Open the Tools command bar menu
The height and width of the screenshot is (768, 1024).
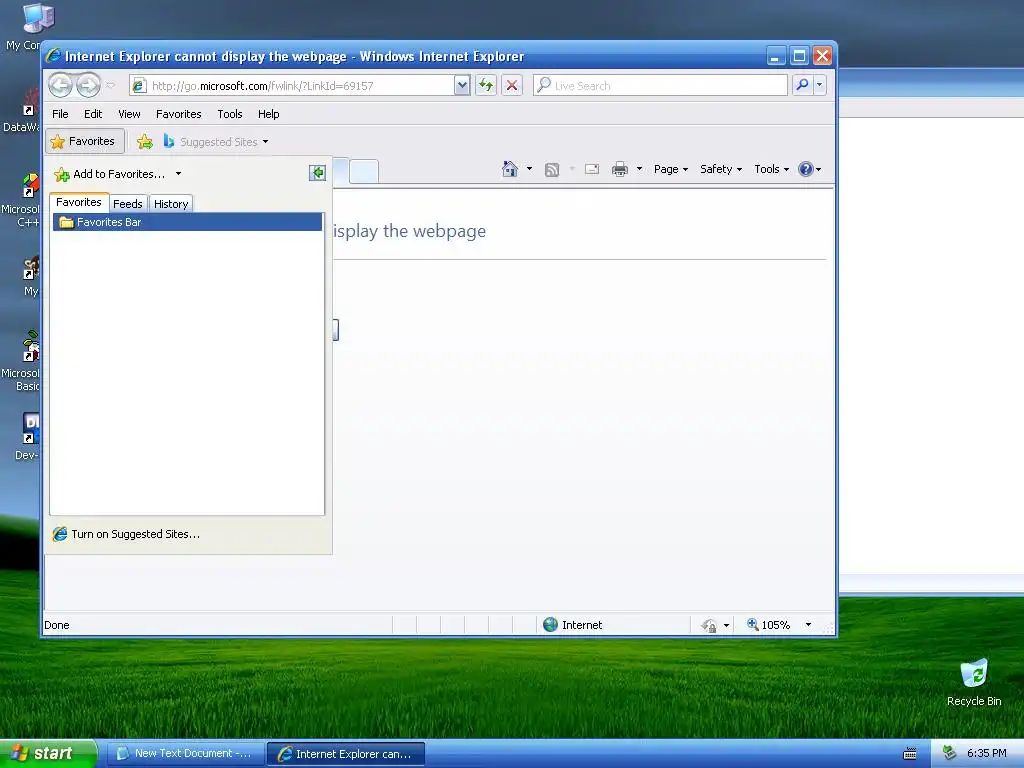click(x=771, y=169)
